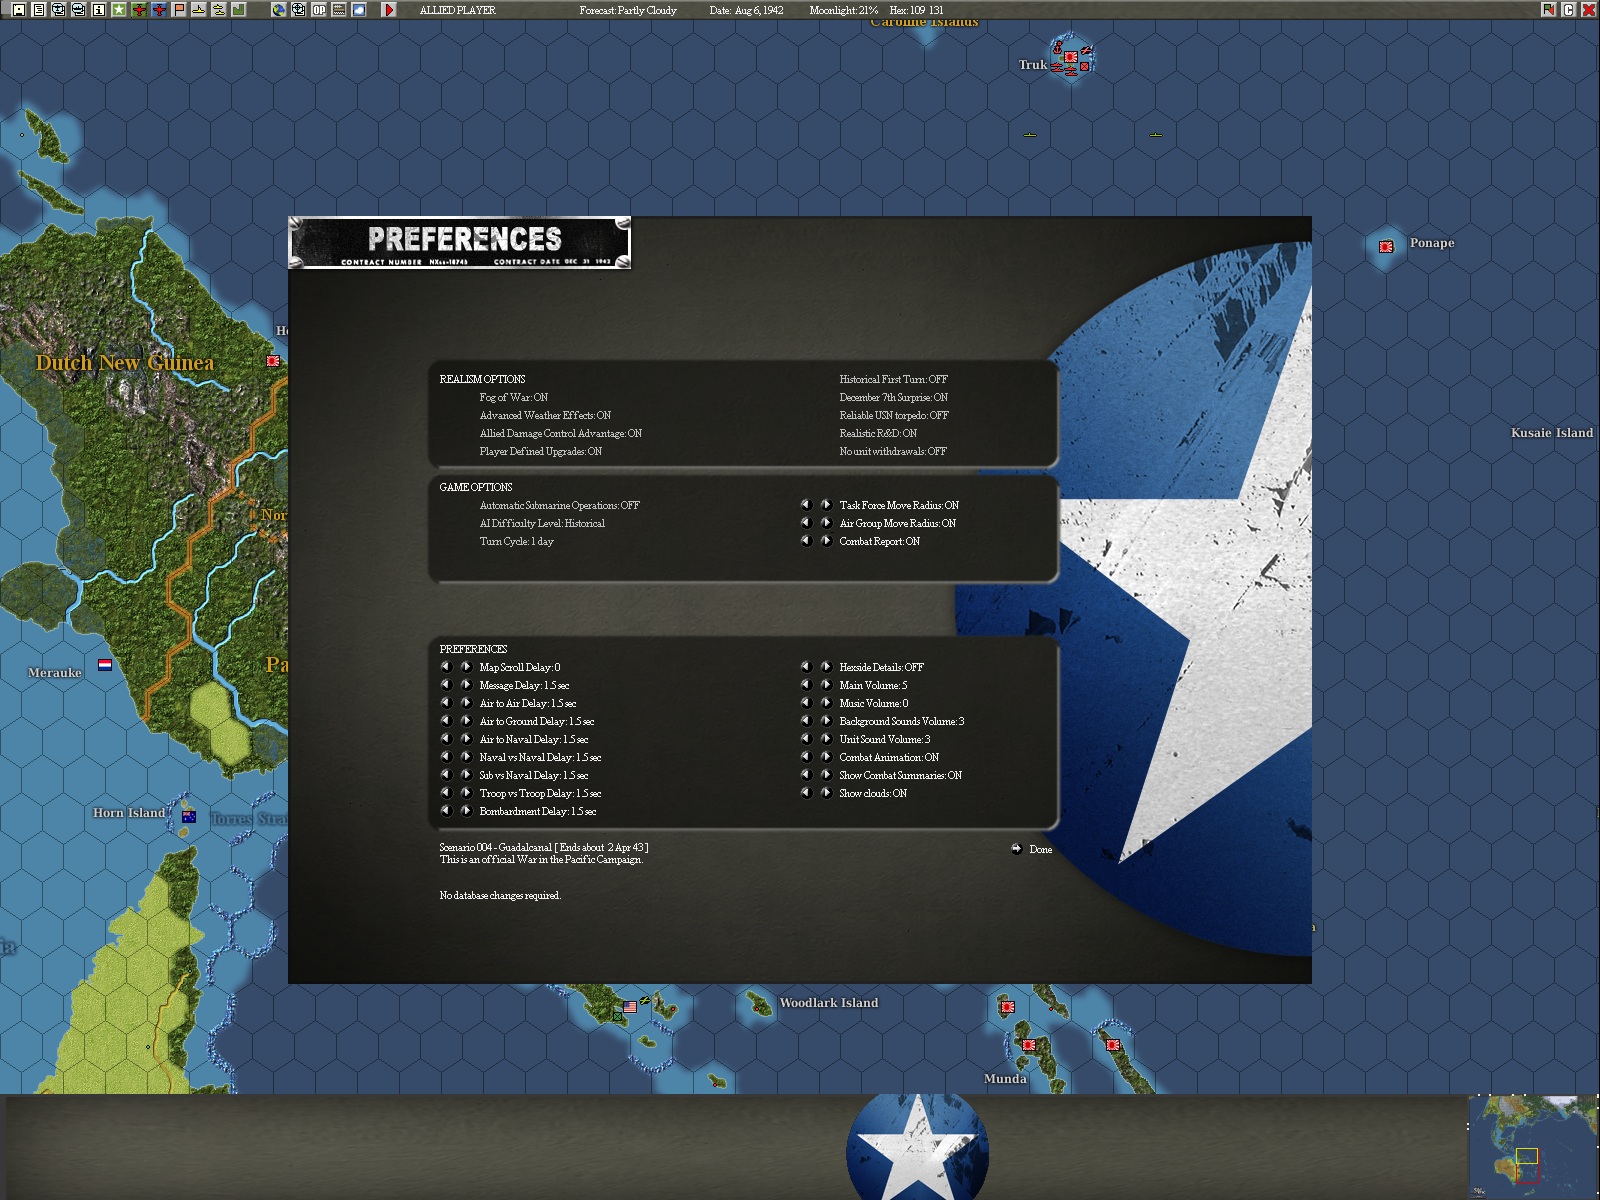Click the orange flag toolbar icon
1600x1200 pixels.
click(179, 10)
